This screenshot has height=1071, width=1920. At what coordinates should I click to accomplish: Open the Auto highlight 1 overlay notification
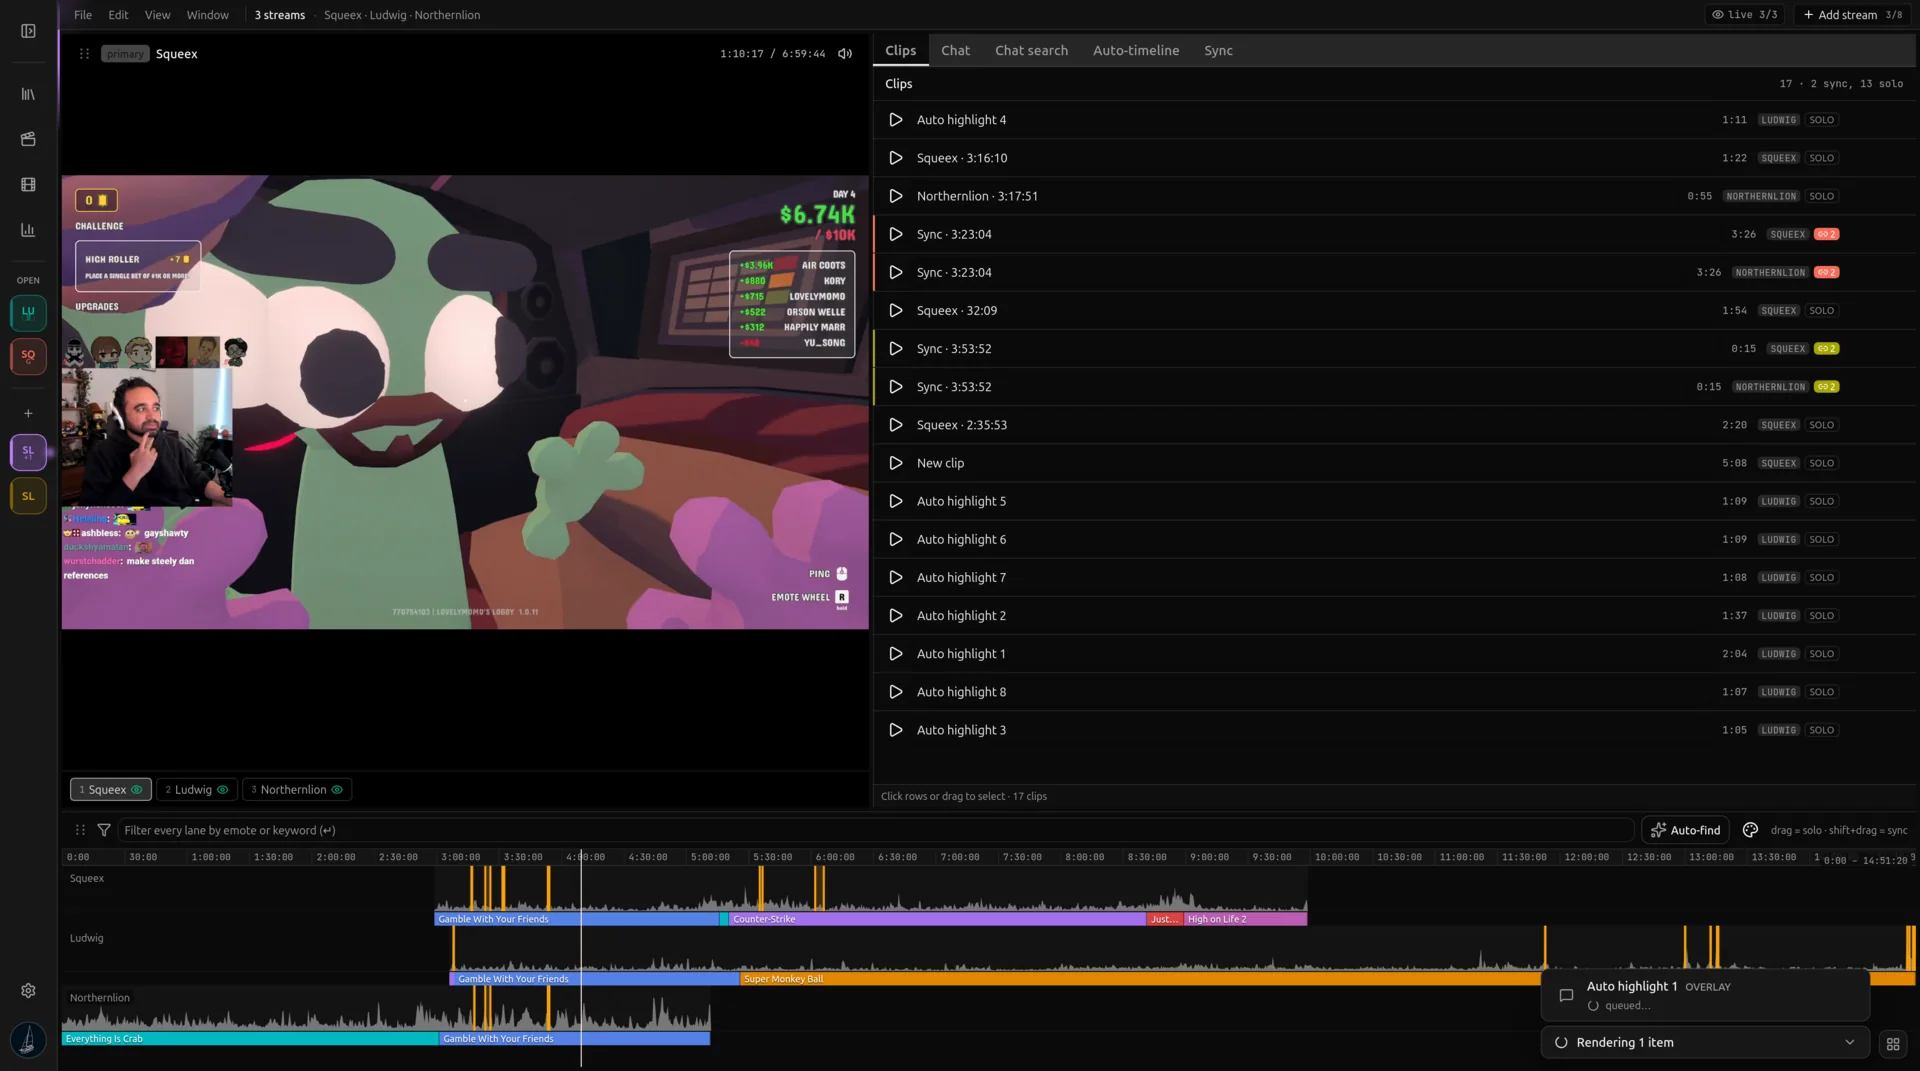pos(1705,995)
